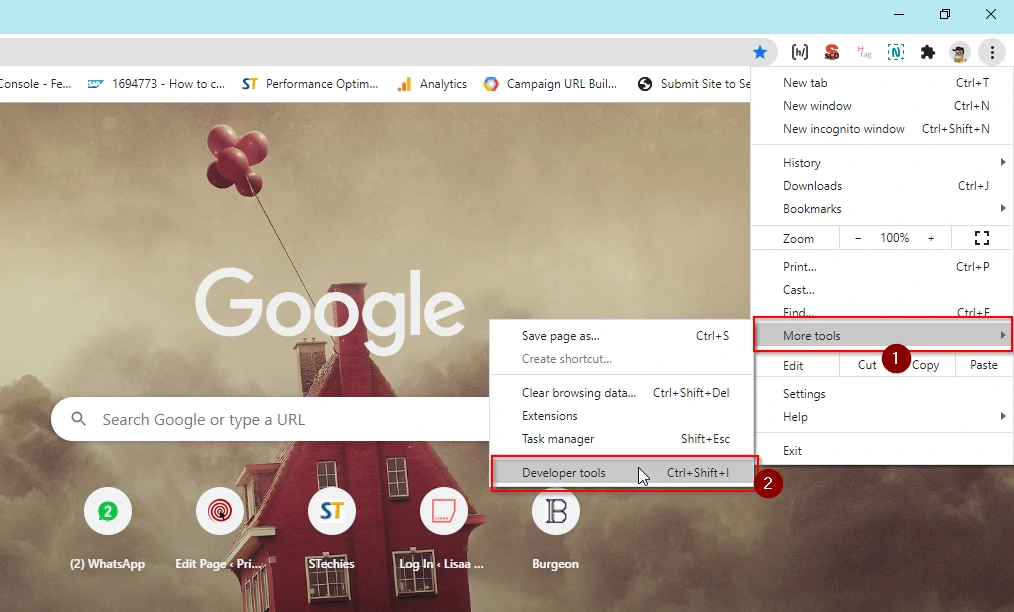Click Paste in the Edit row
This screenshot has width=1014, height=612.
(984, 365)
